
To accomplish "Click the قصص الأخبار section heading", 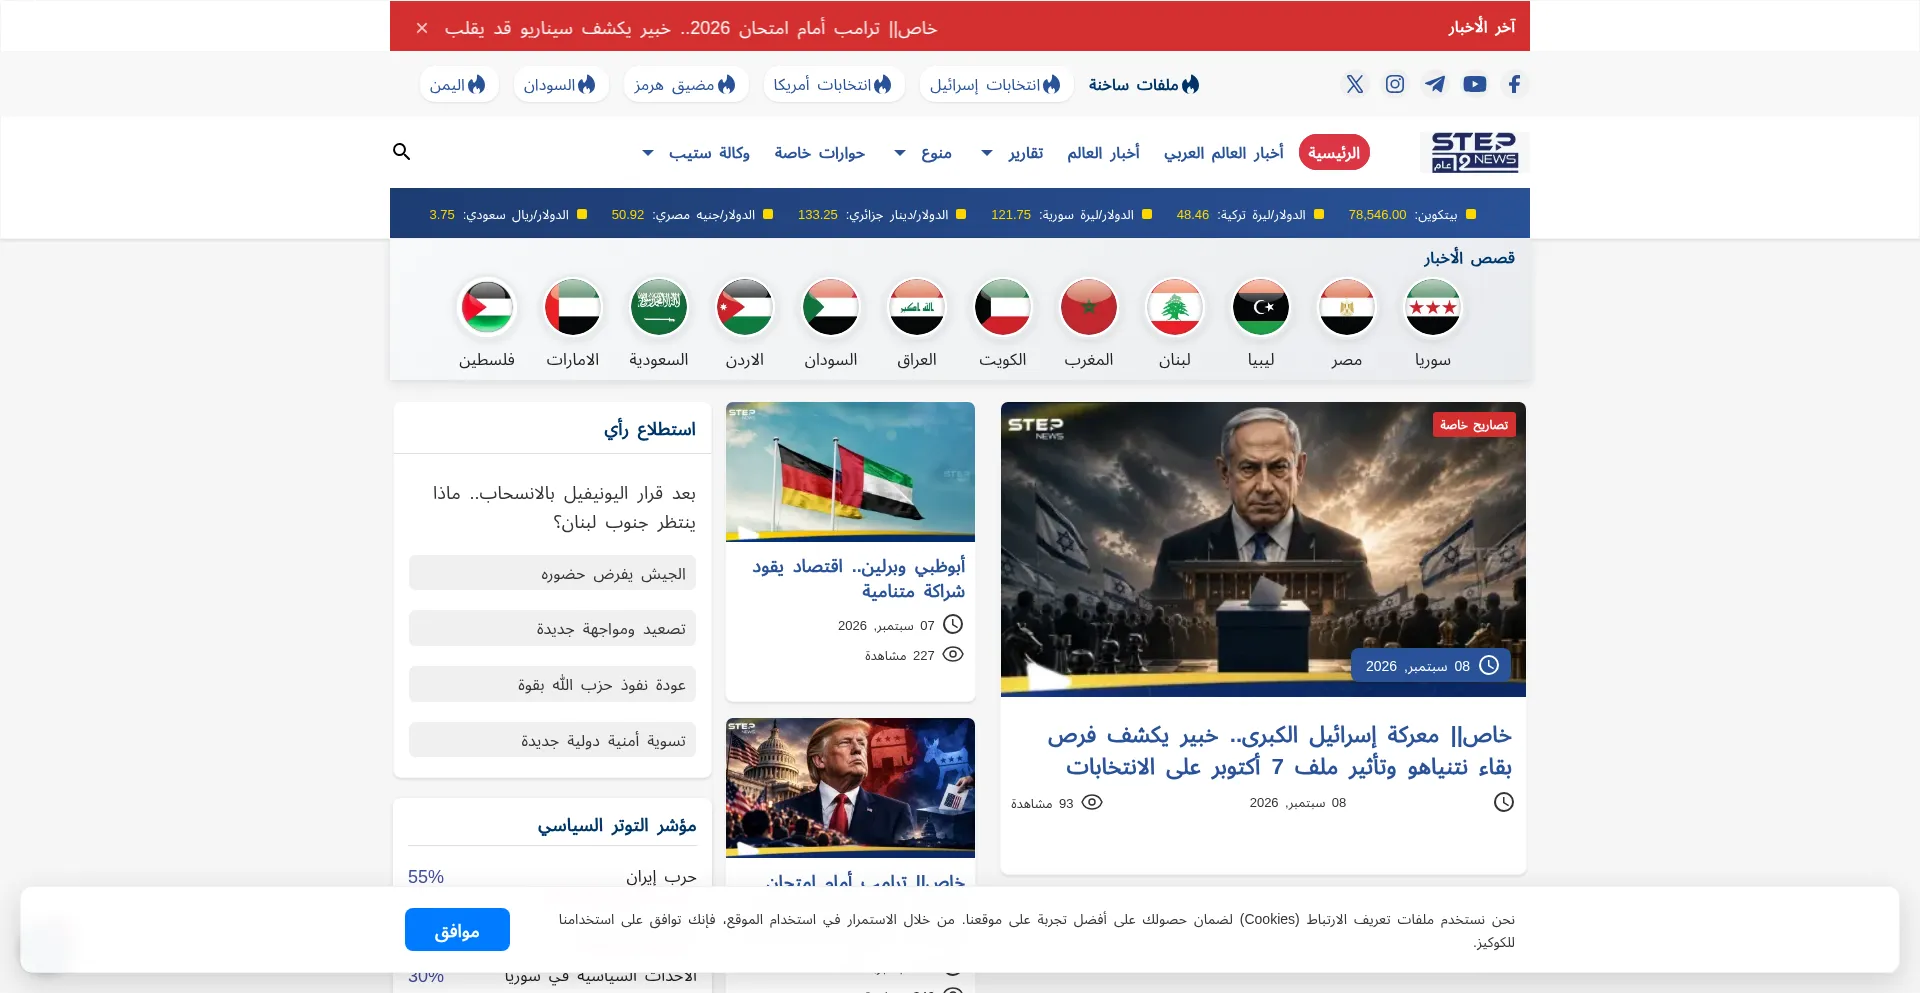I will 1469,258.
